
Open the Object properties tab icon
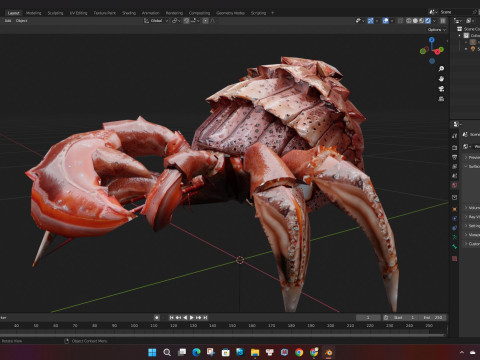(454, 209)
